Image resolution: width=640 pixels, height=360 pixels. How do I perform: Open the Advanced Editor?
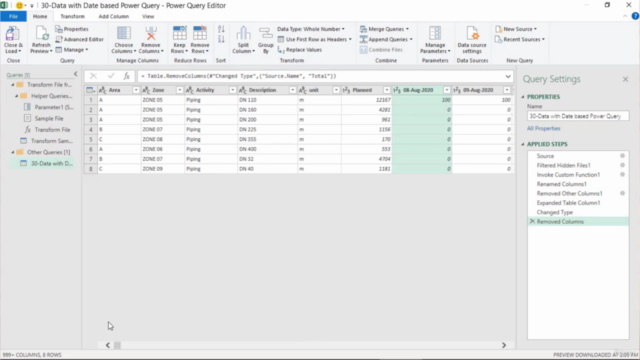[x=80, y=39]
